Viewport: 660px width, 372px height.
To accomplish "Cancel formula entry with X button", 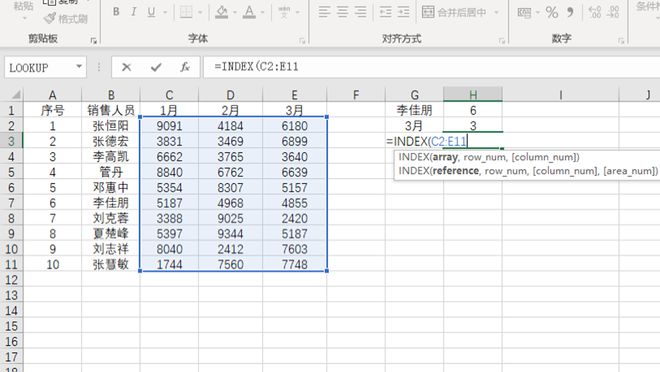I will 126,67.
